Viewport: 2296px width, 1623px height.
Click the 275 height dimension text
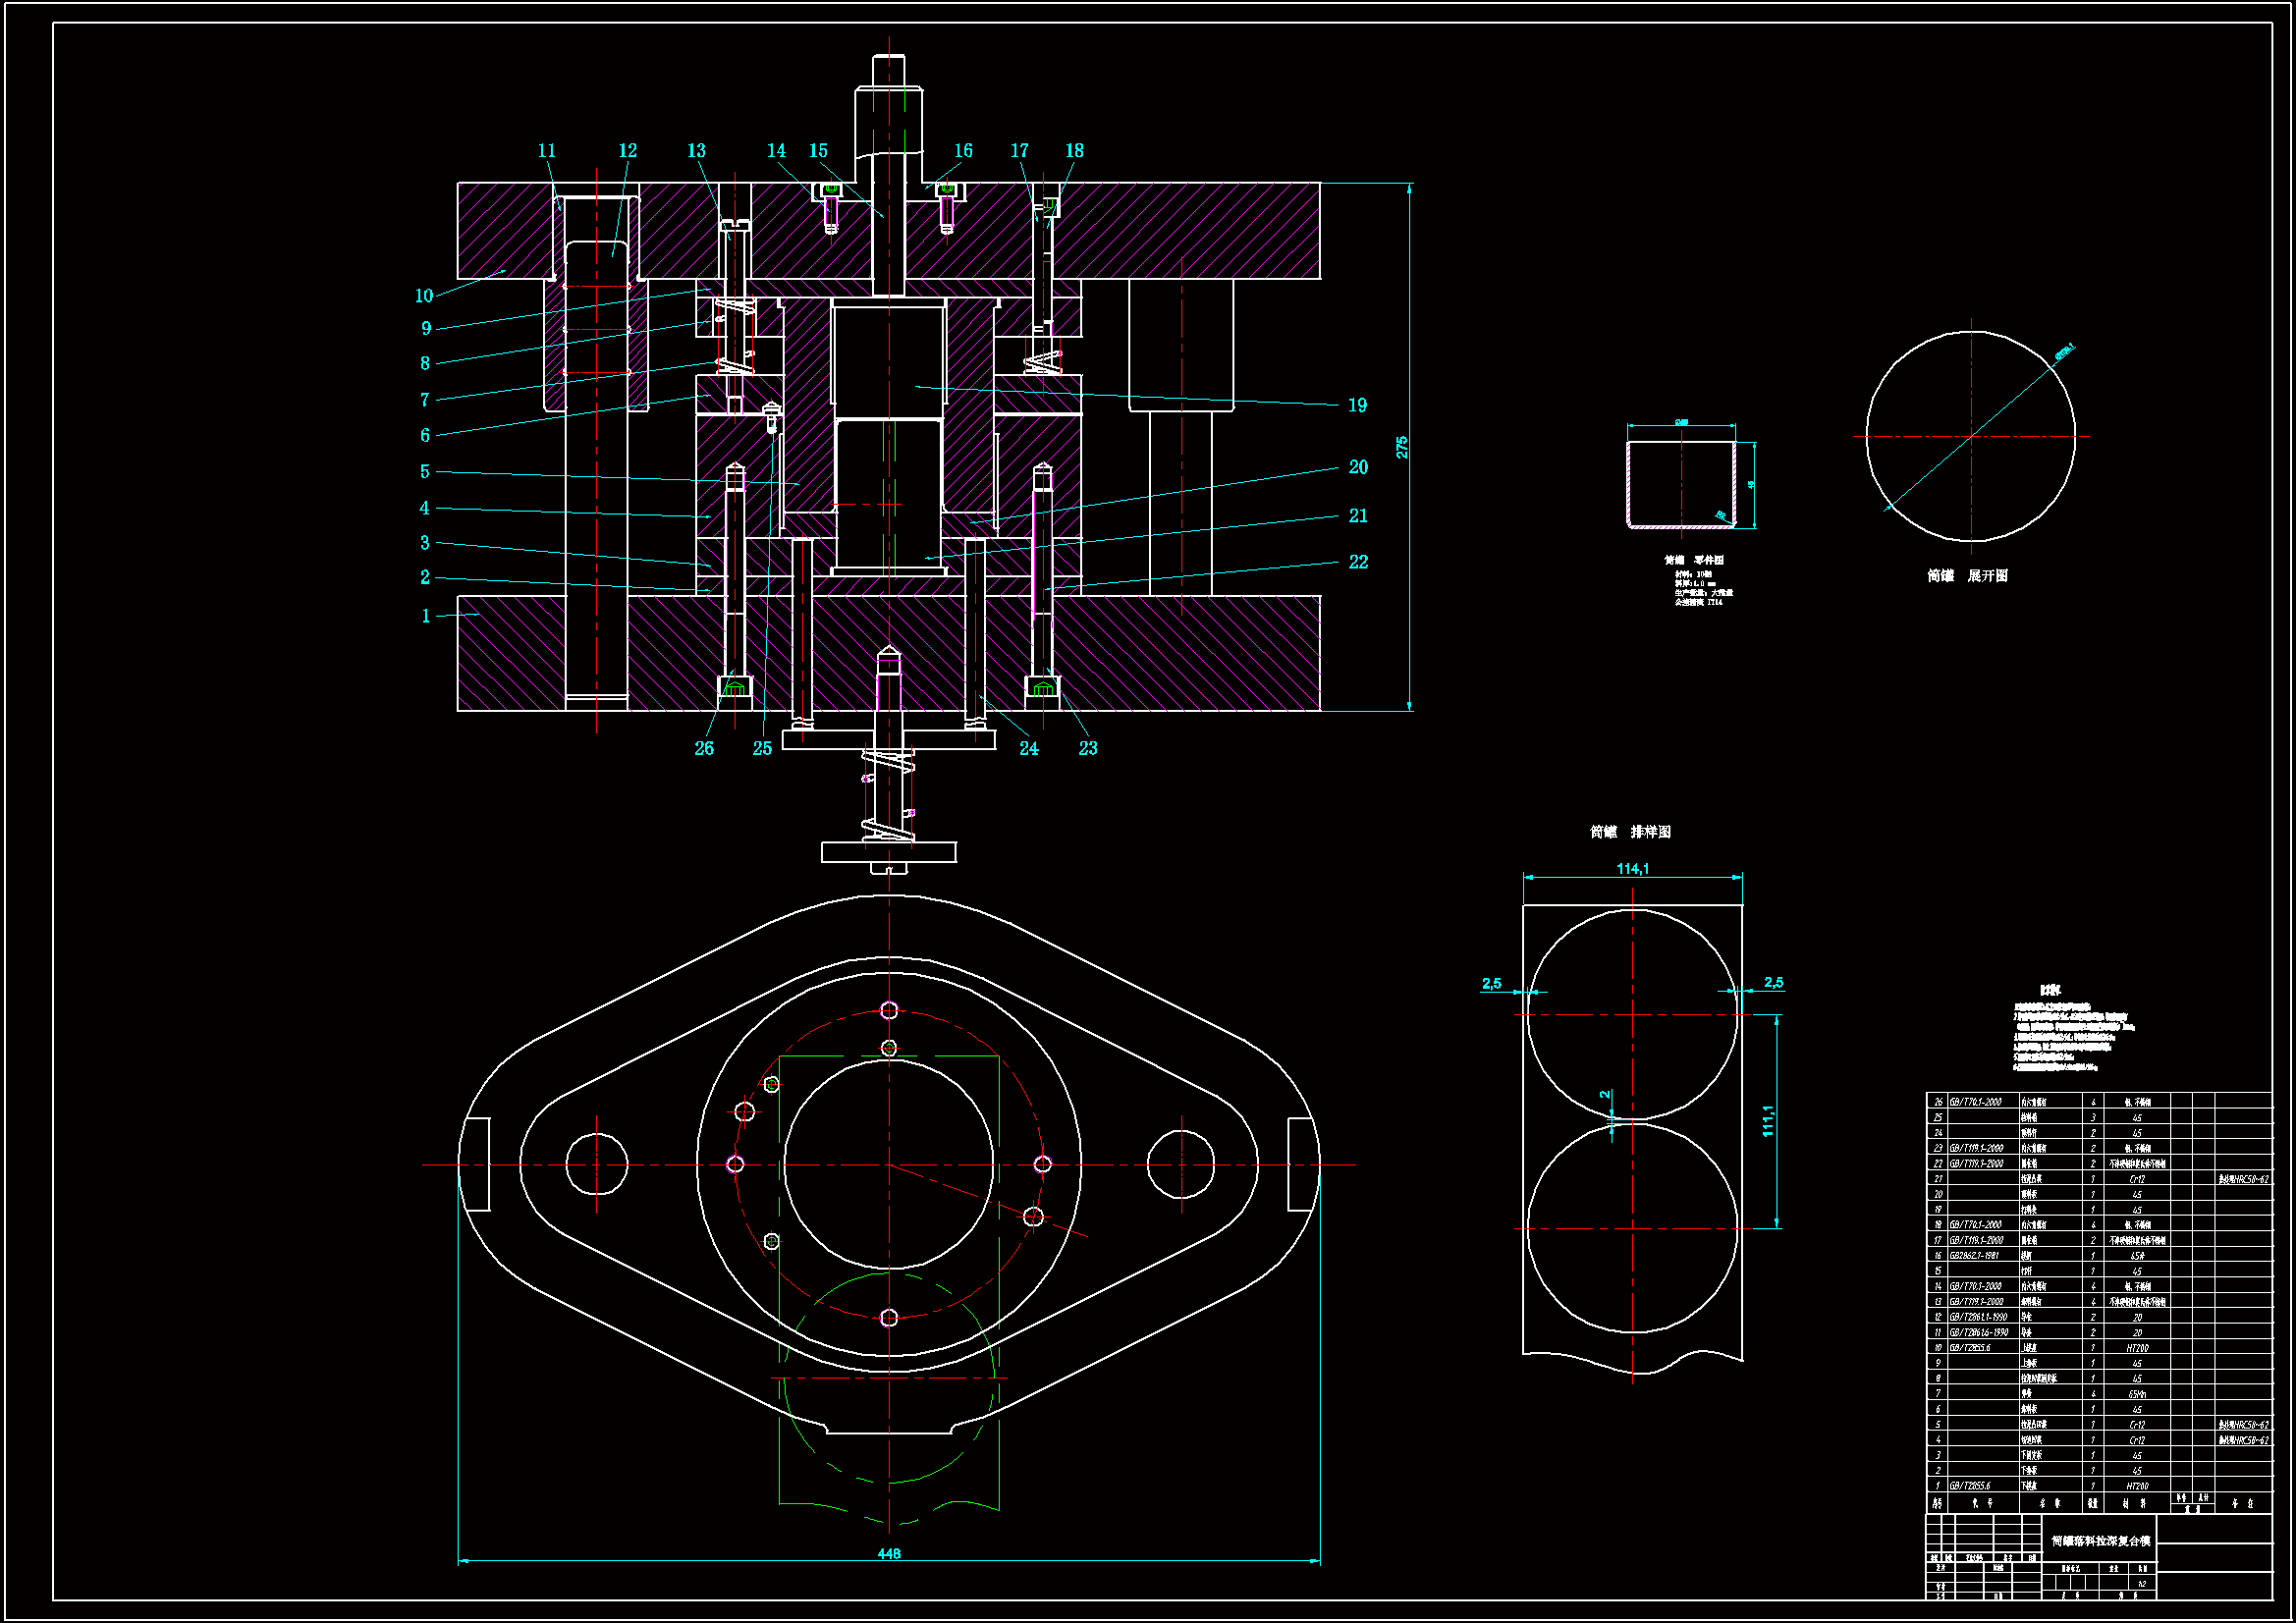pos(1402,447)
